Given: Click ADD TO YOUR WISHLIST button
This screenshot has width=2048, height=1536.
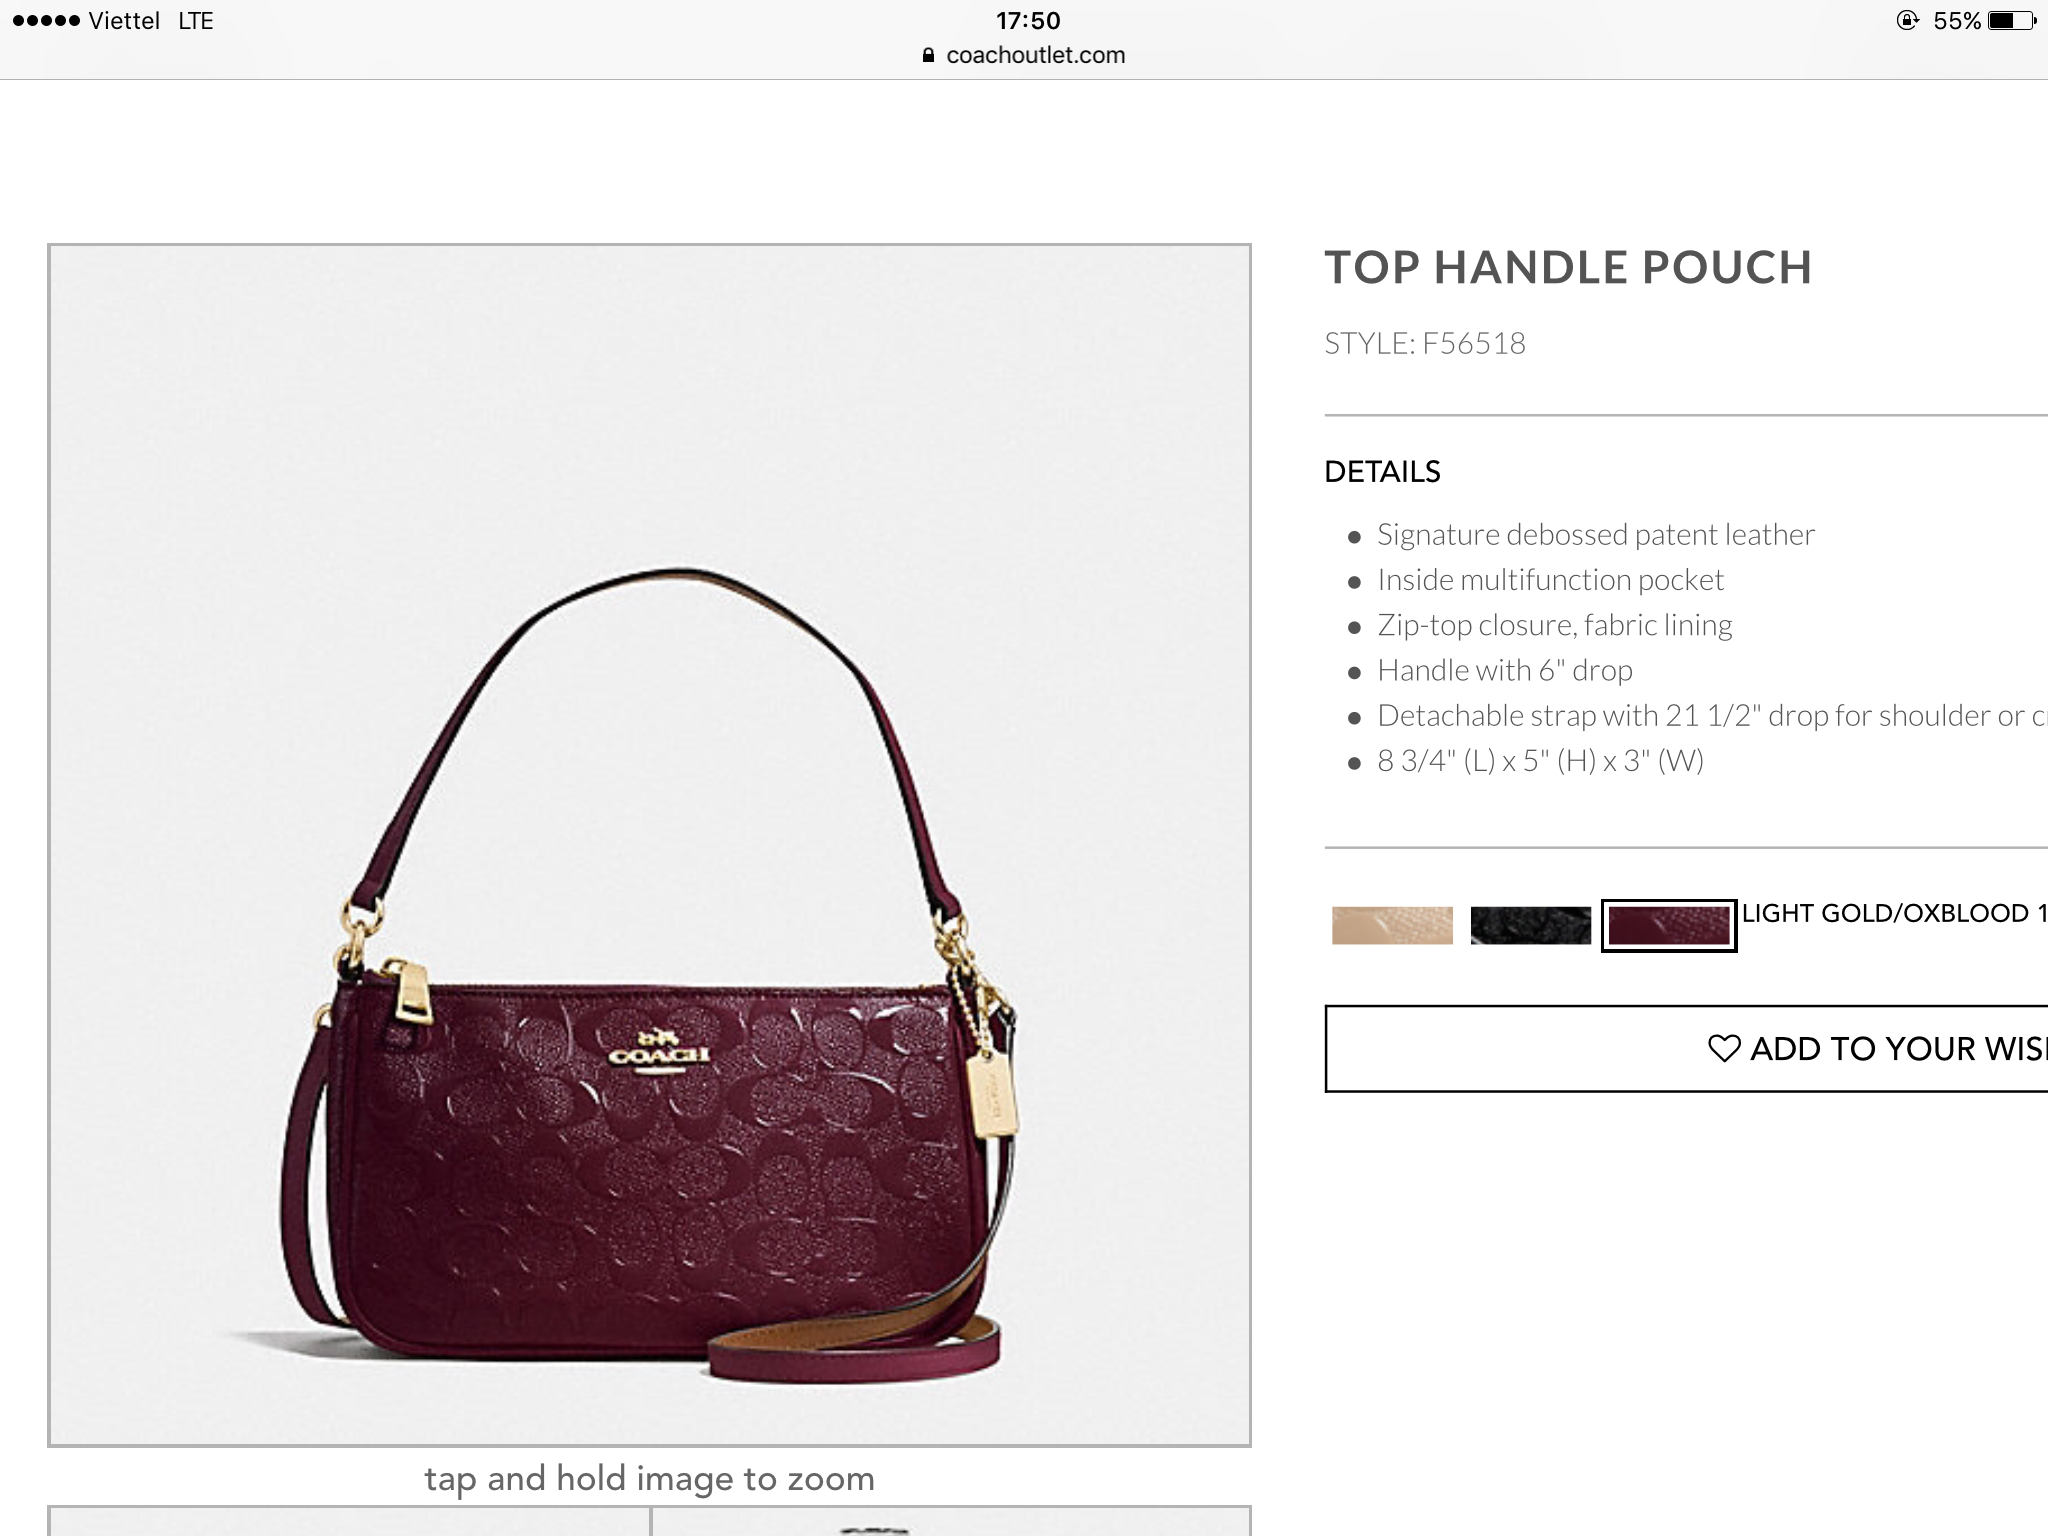Looking at the screenshot, I should [x=1686, y=1048].
